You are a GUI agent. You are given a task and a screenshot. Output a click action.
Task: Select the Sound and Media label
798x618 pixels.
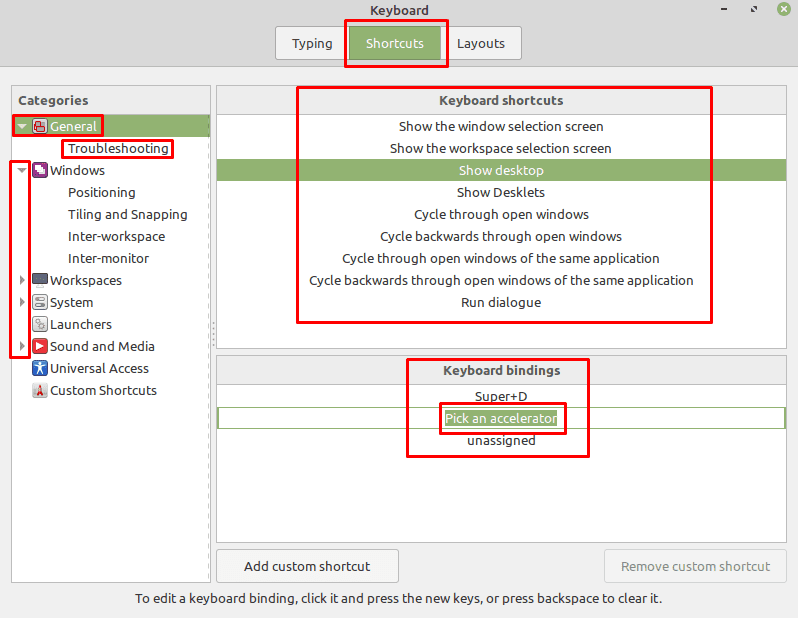pyautogui.click(x=102, y=346)
